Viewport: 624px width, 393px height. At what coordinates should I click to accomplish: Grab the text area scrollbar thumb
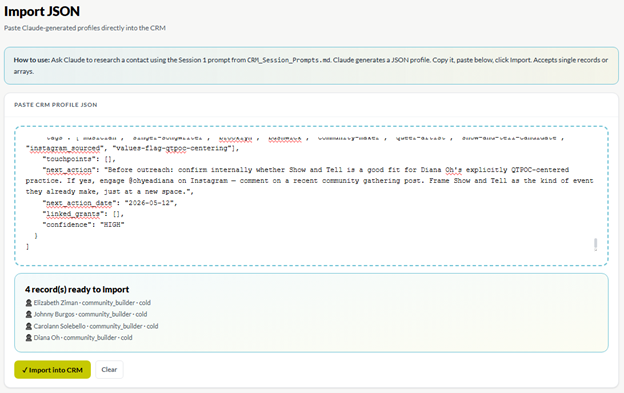coord(595,244)
